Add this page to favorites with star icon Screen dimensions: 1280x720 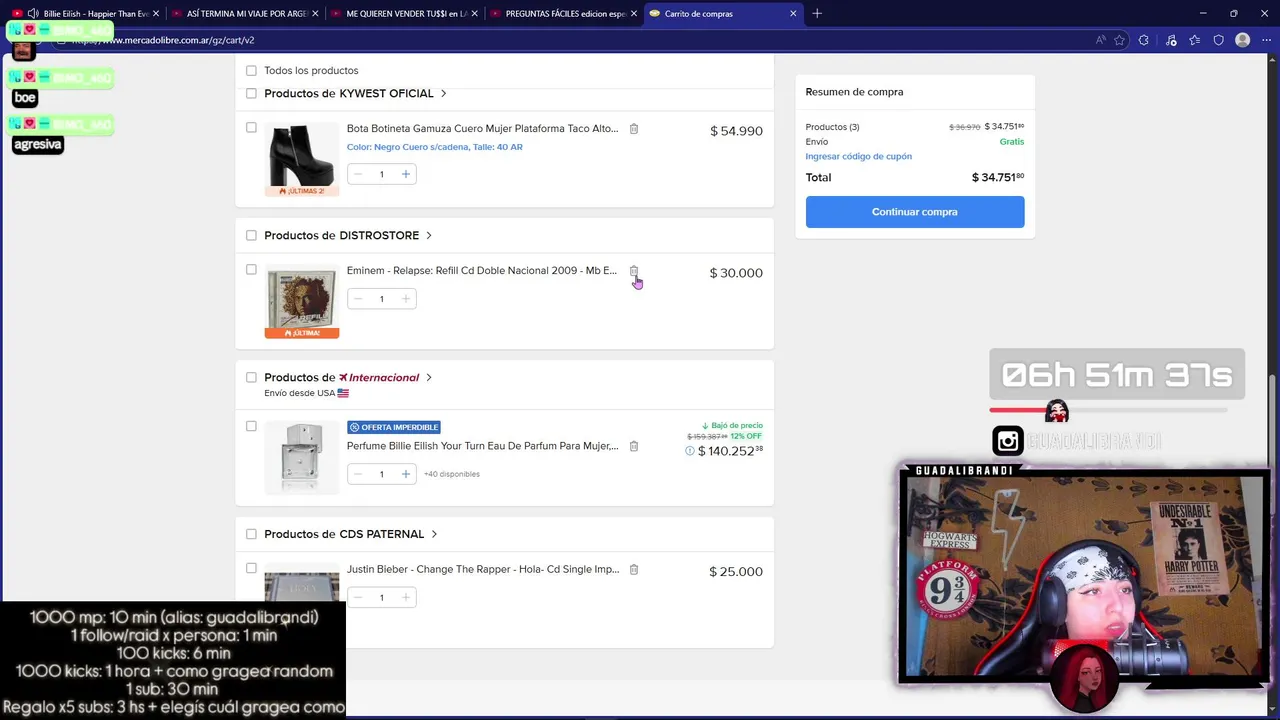click(1119, 40)
